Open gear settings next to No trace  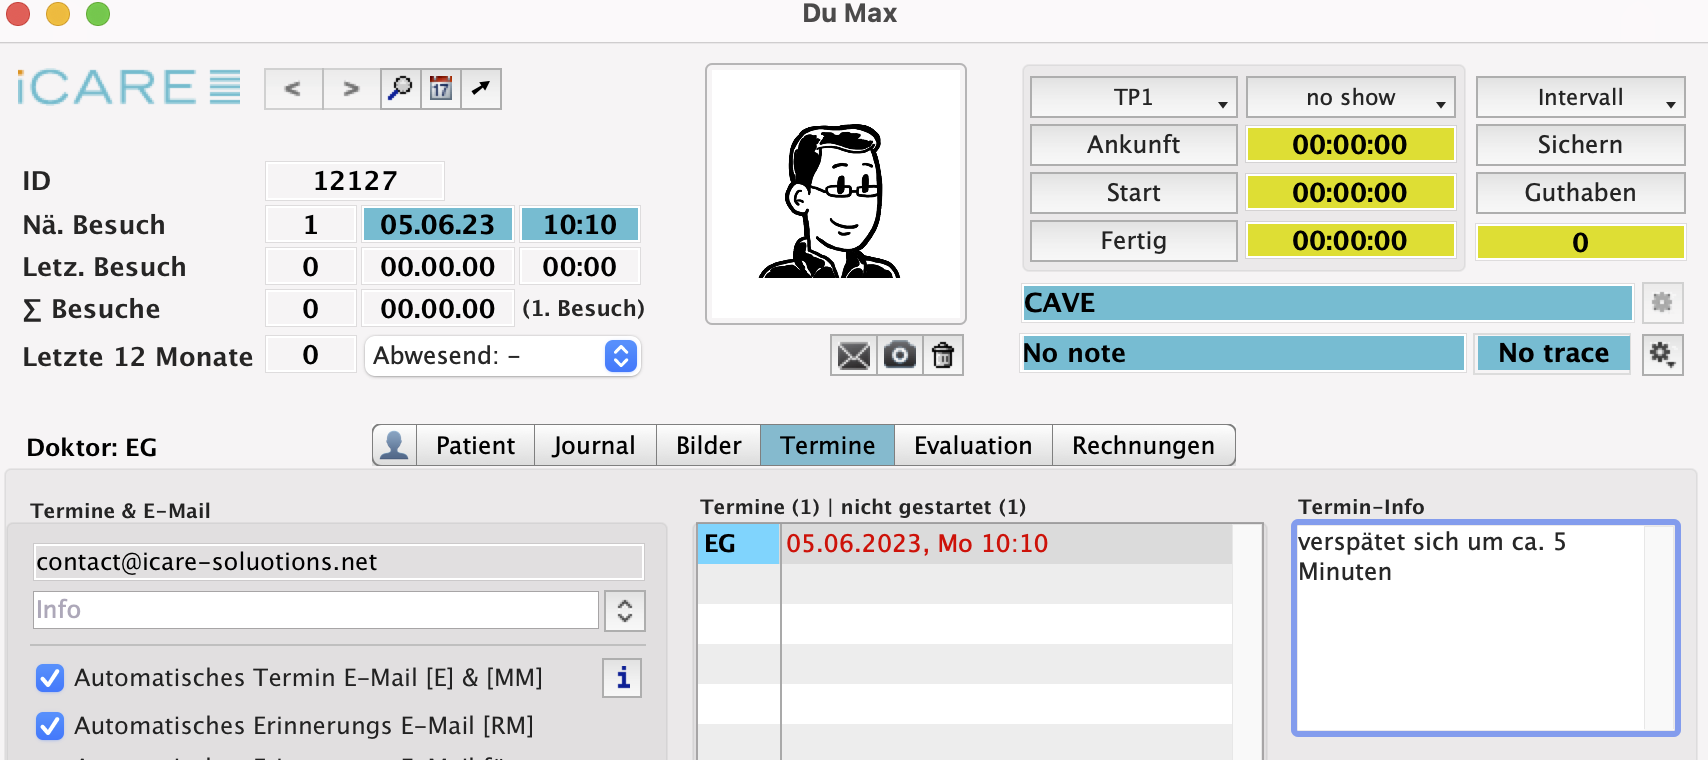(x=1661, y=354)
